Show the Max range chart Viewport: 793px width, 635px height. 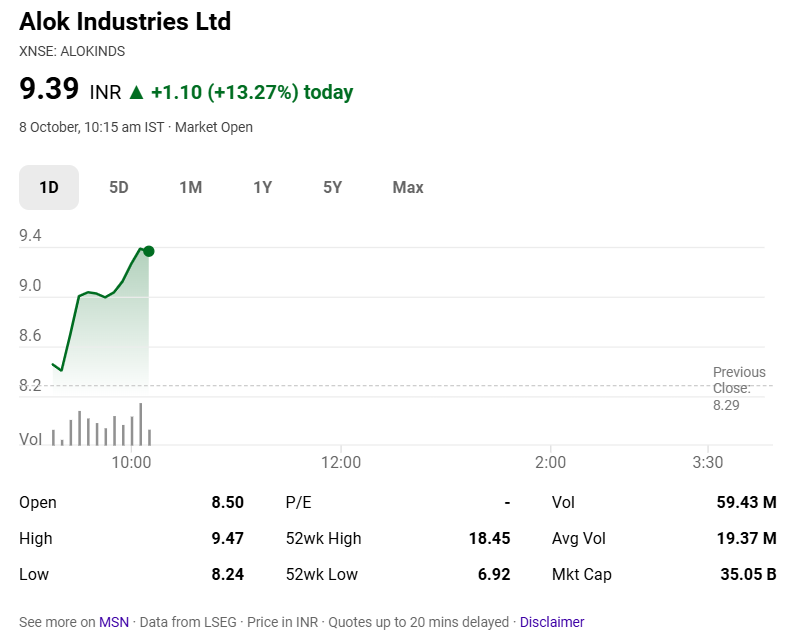coord(408,188)
